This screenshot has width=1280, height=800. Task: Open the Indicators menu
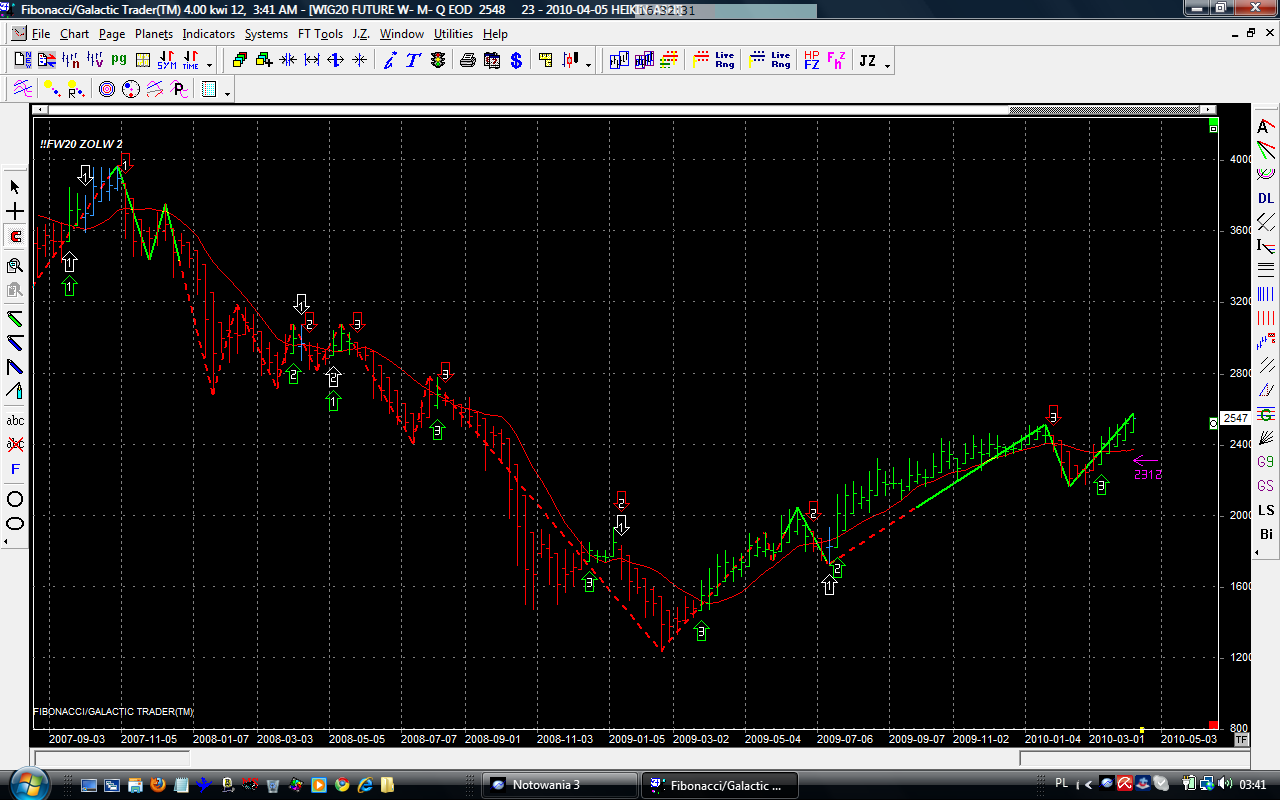tap(208, 34)
